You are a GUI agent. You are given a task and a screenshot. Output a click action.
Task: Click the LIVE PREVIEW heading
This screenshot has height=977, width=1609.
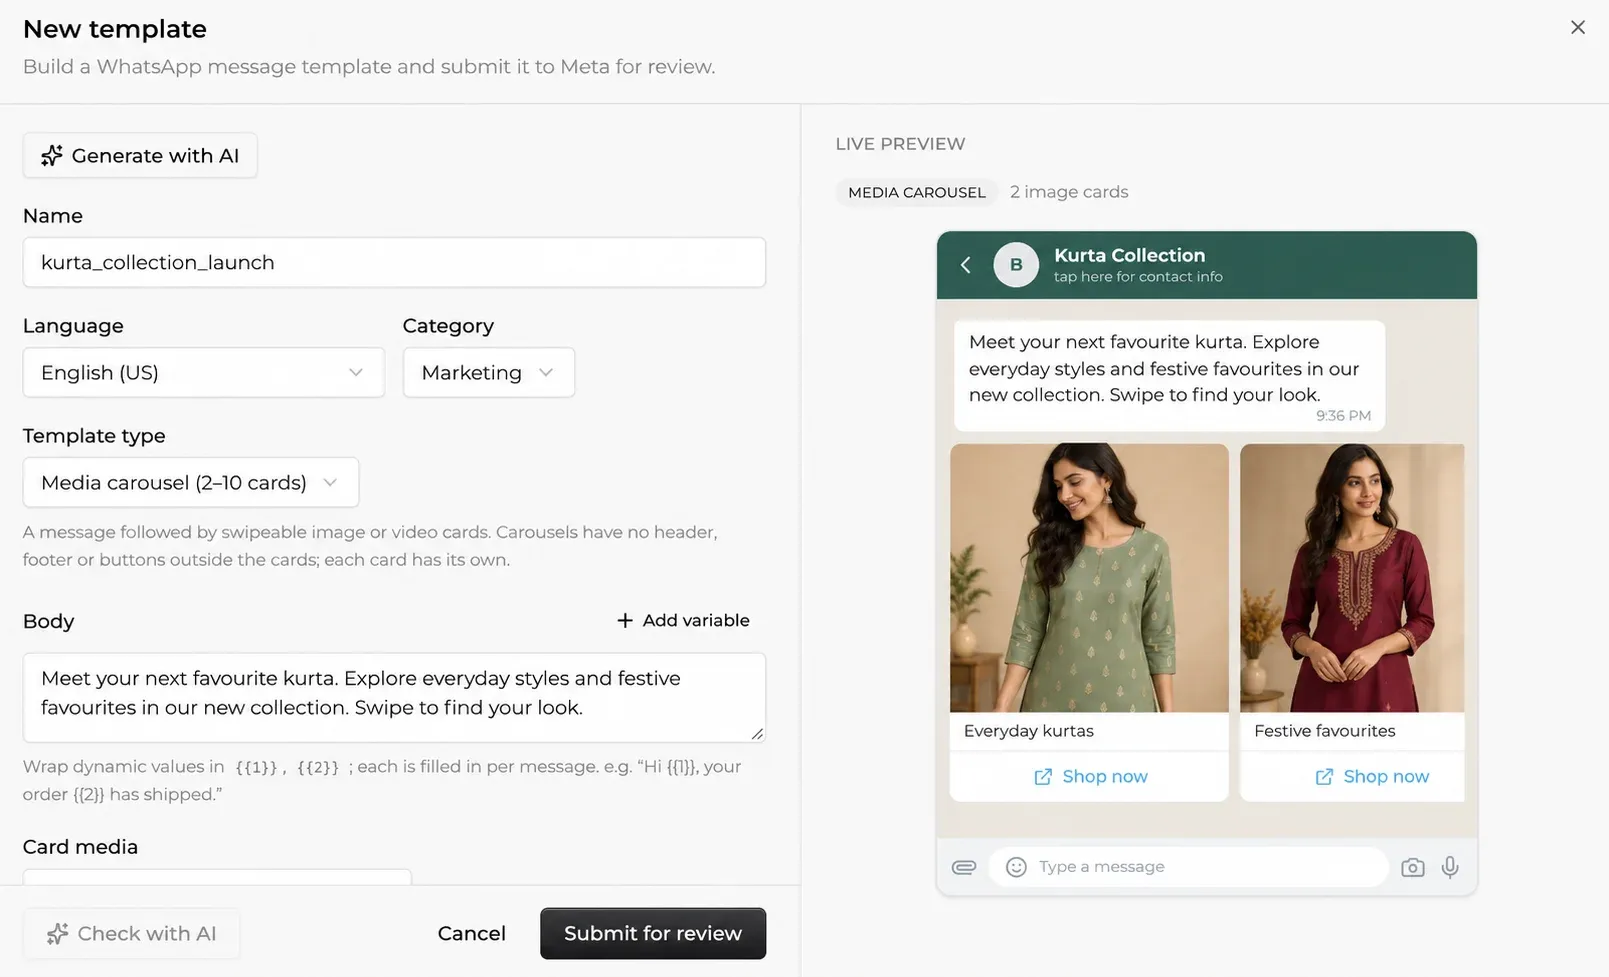pos(900,144)
